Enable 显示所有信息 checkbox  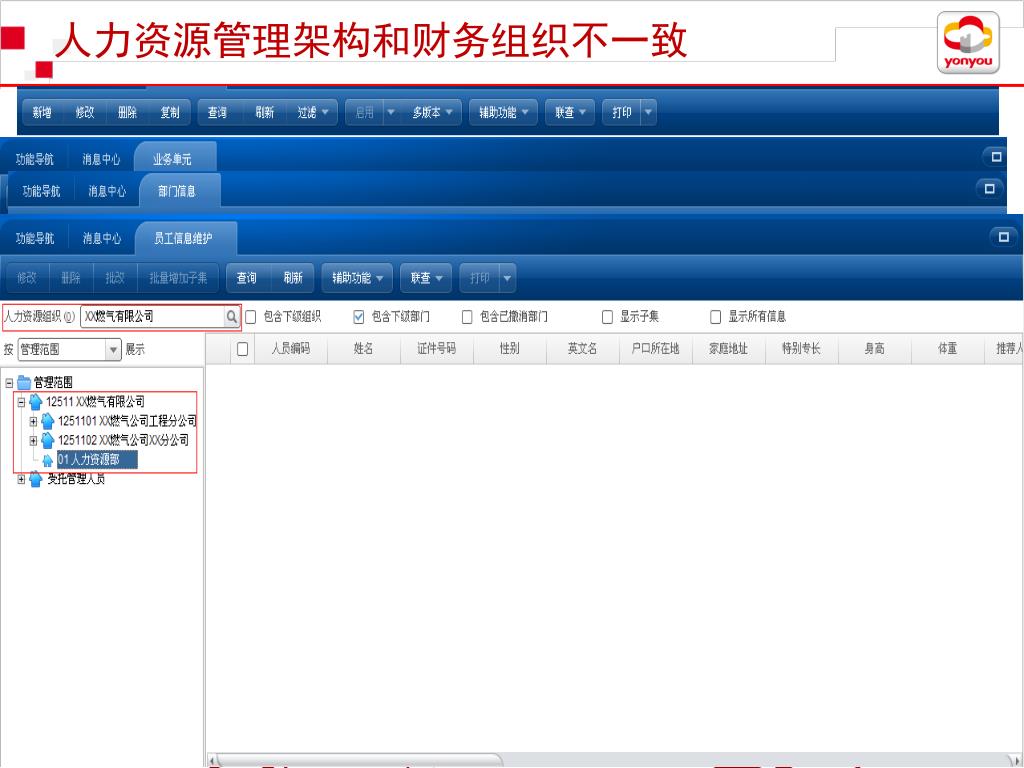(x=716, y=317)
